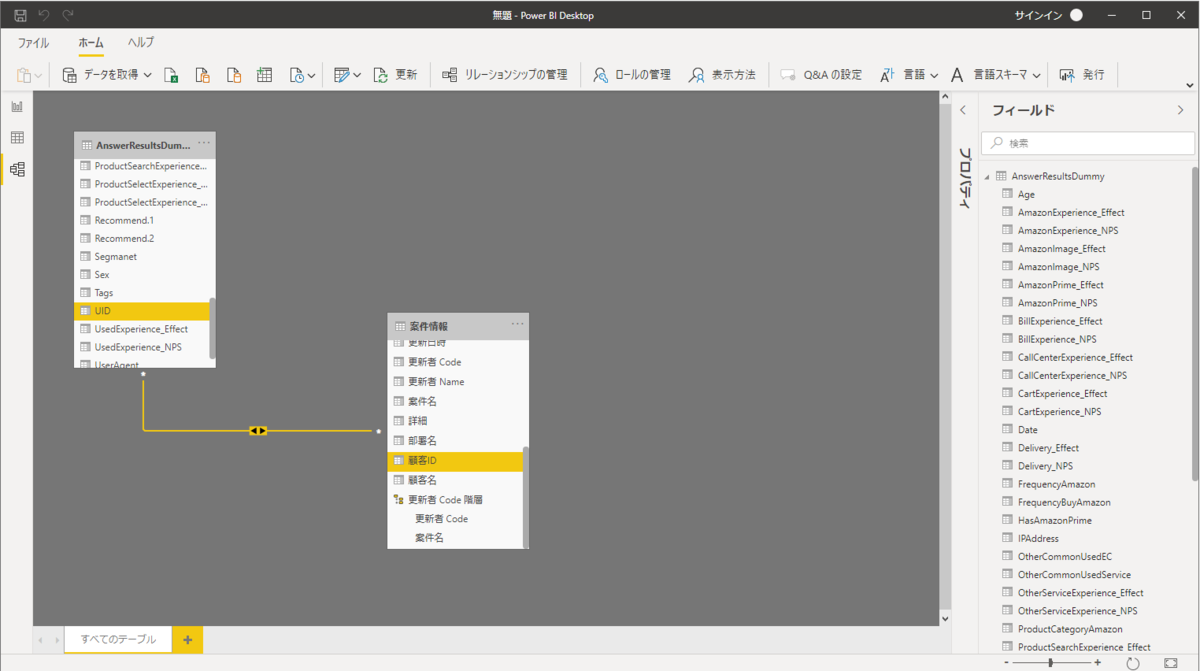1200x671 pixels.
Task: Select 顧客名 field in 案件情報 card
Action: (x=455, y=480)
